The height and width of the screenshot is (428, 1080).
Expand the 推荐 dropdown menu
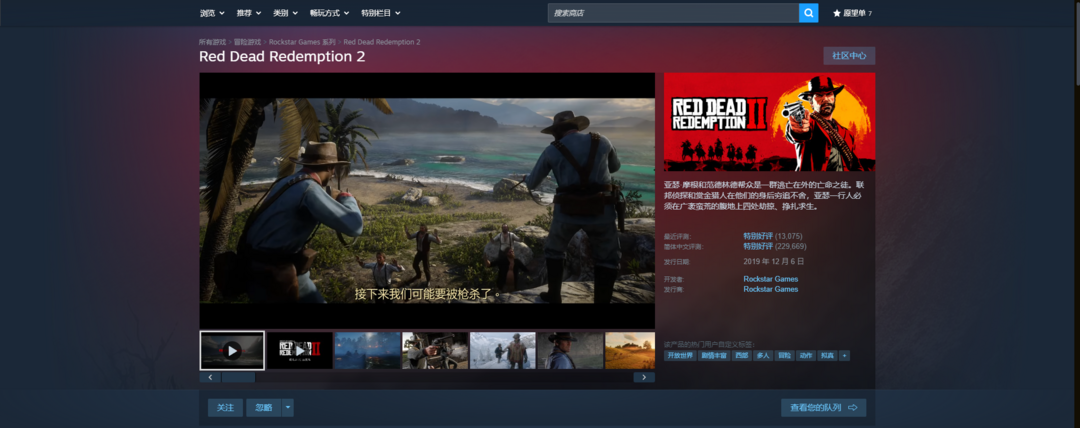pyautogui.click(x=249, y=13)
